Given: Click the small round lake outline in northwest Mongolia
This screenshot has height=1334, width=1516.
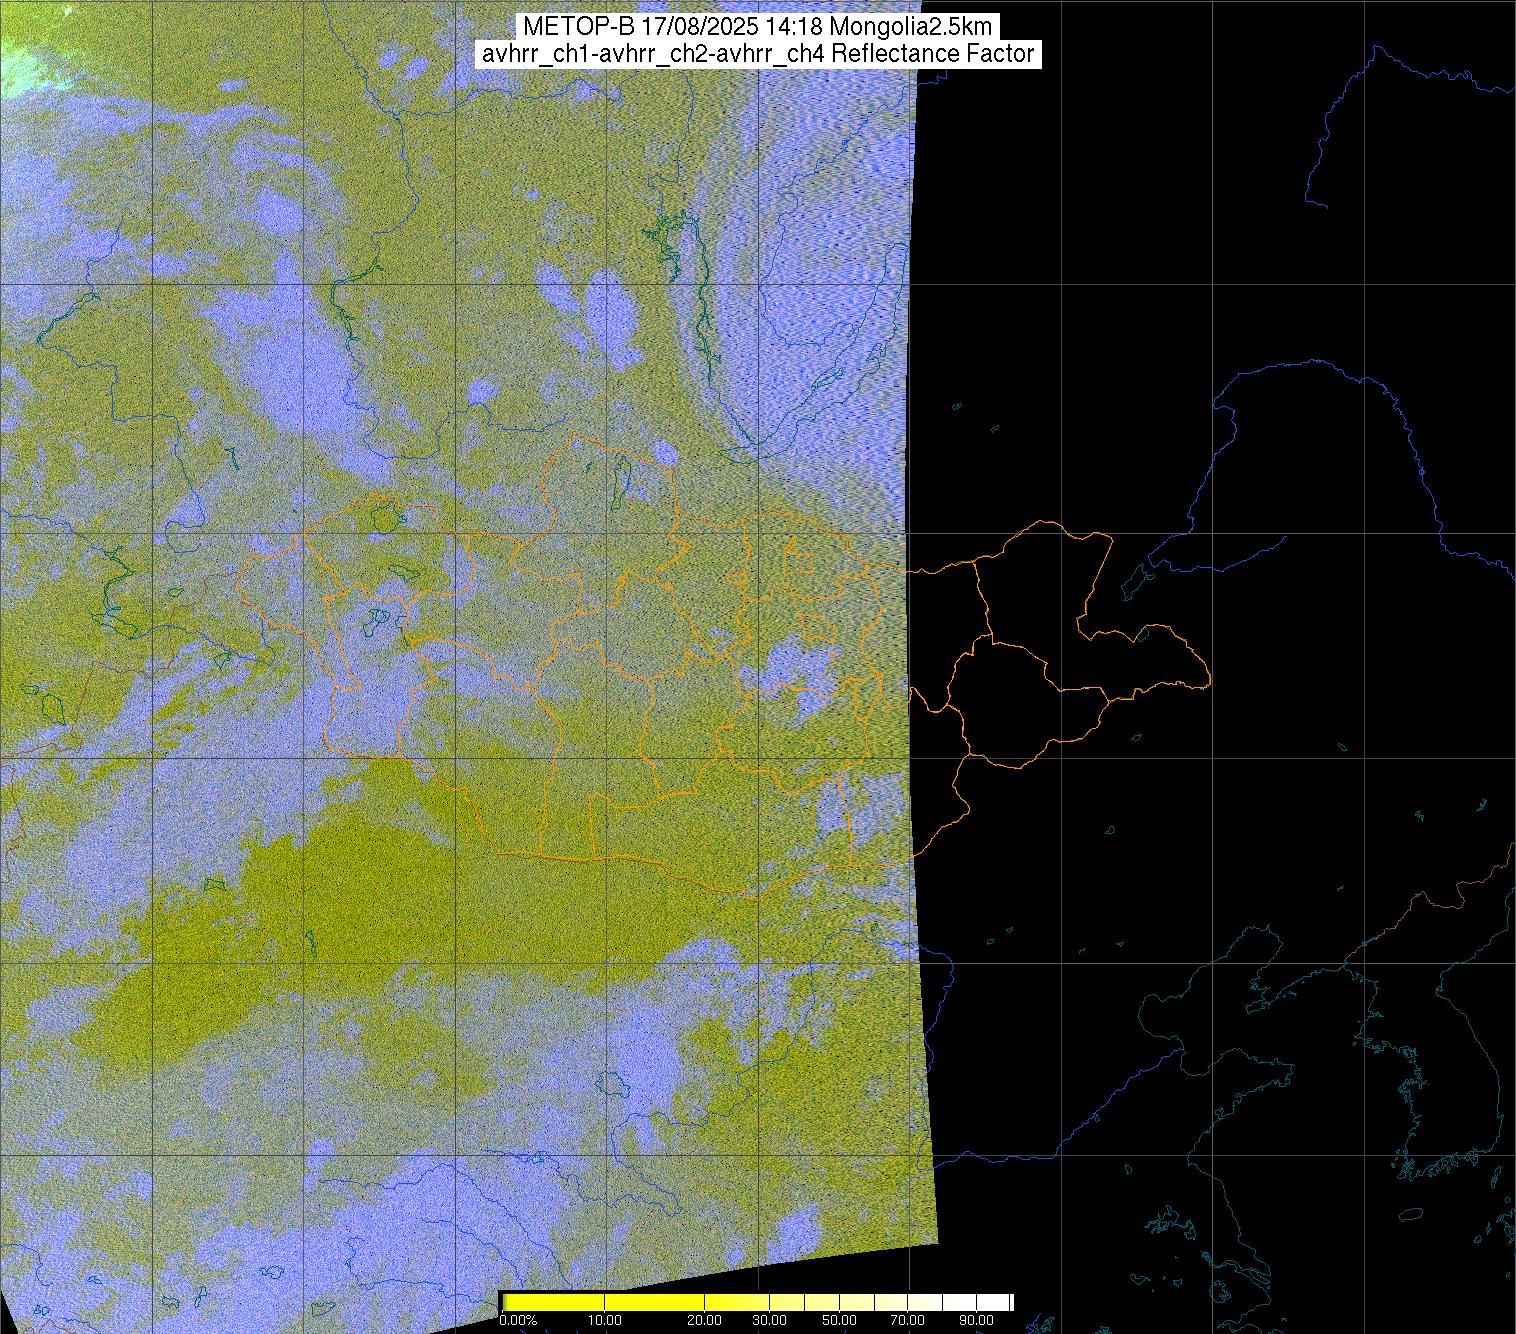Looking at the screenshot, I should click(382, 518).
